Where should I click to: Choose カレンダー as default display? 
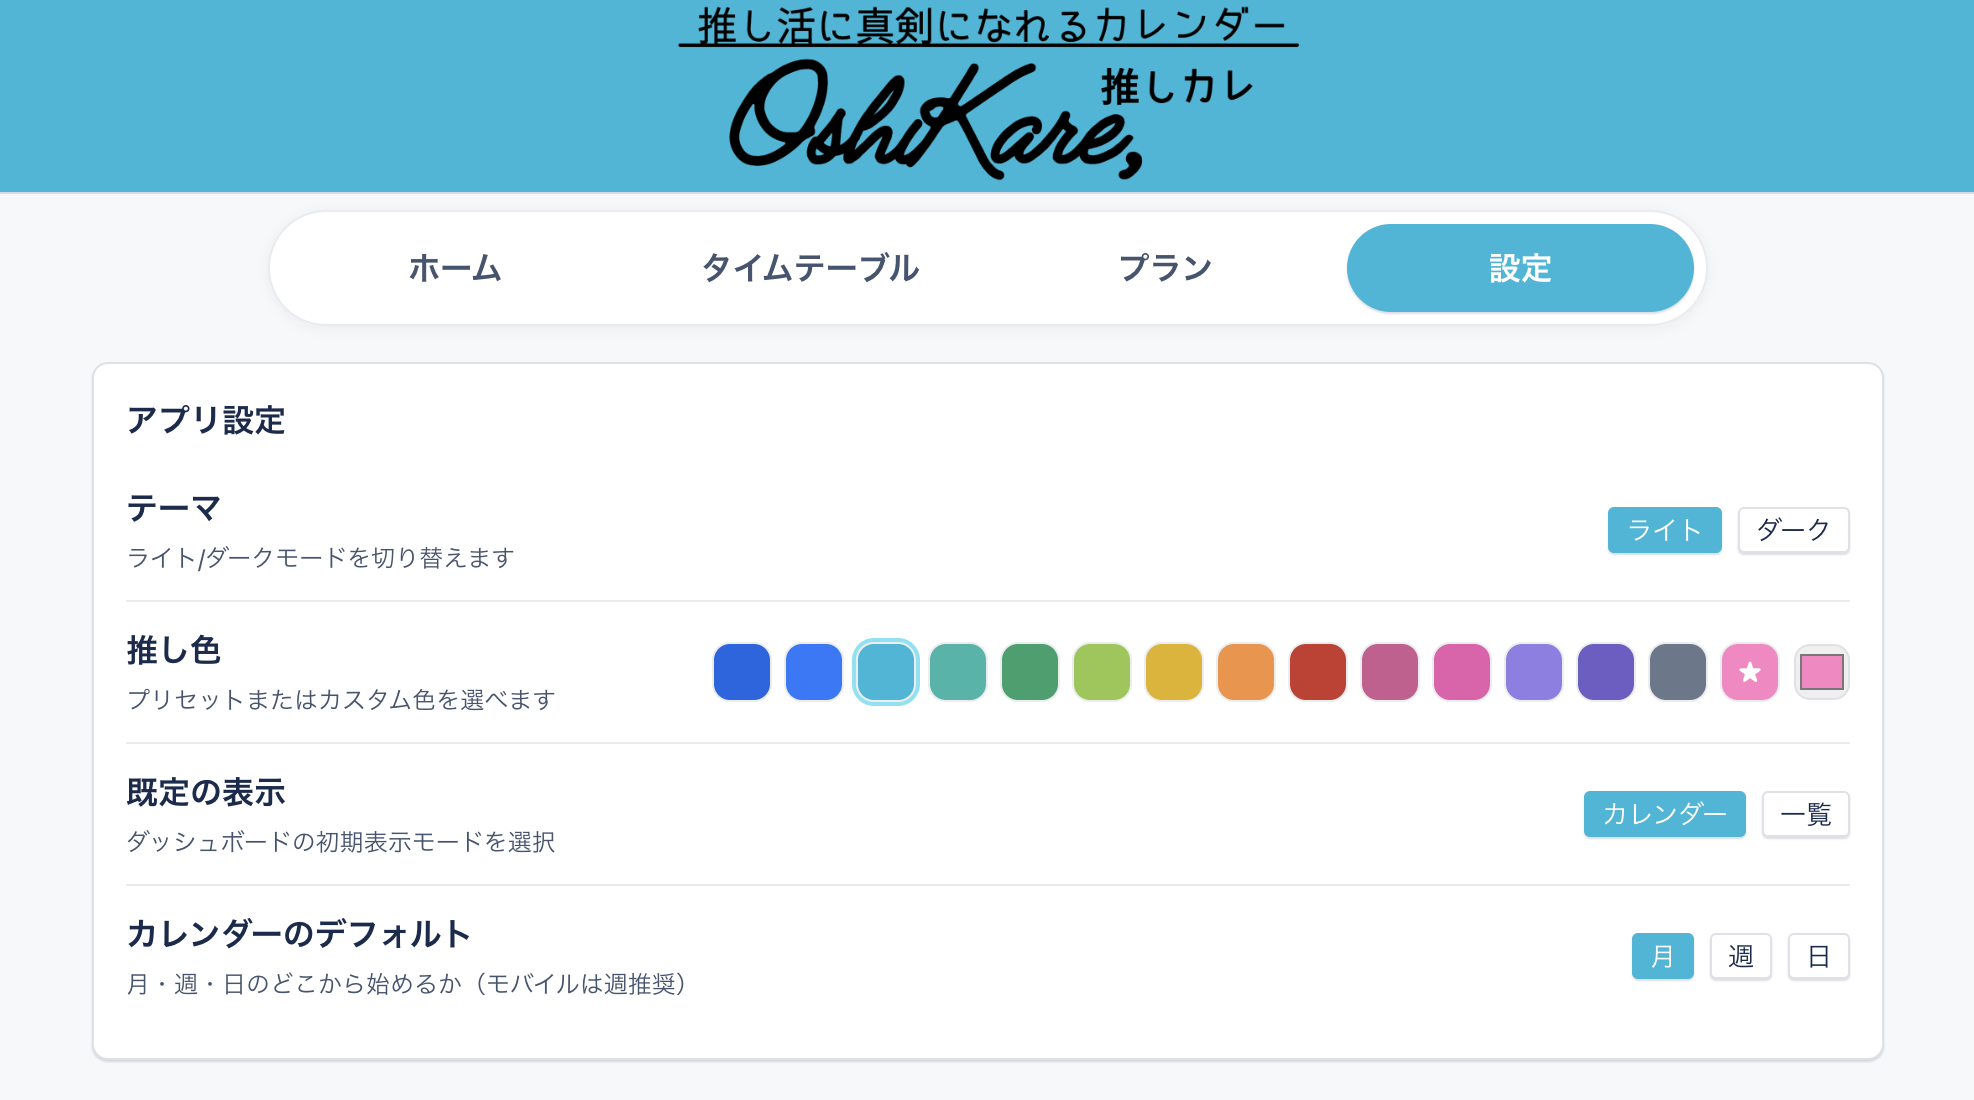(1664, 814)
